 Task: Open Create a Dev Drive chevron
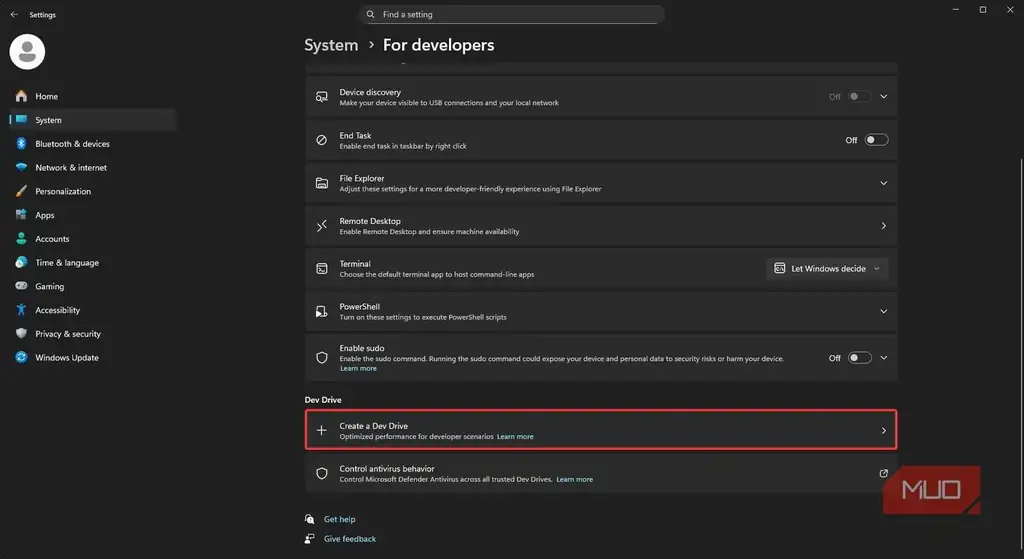(884, 430)
